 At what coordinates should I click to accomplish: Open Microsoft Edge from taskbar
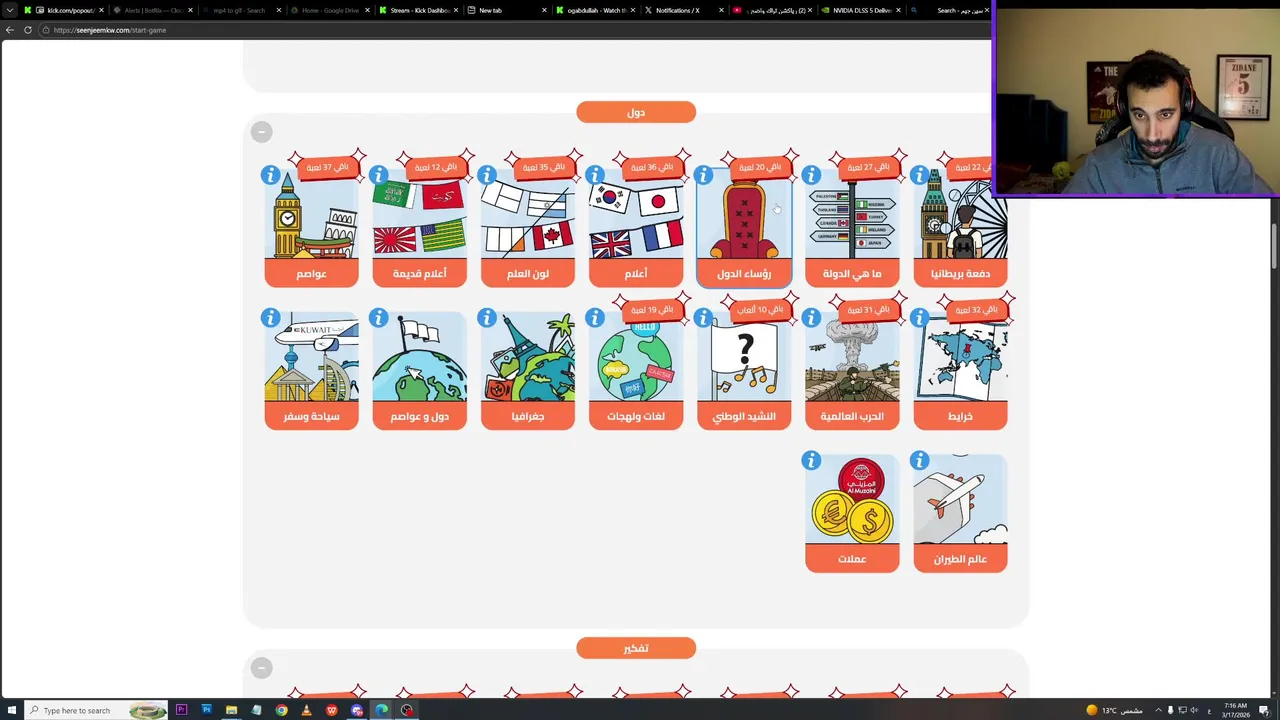click(x=381, y=710)
